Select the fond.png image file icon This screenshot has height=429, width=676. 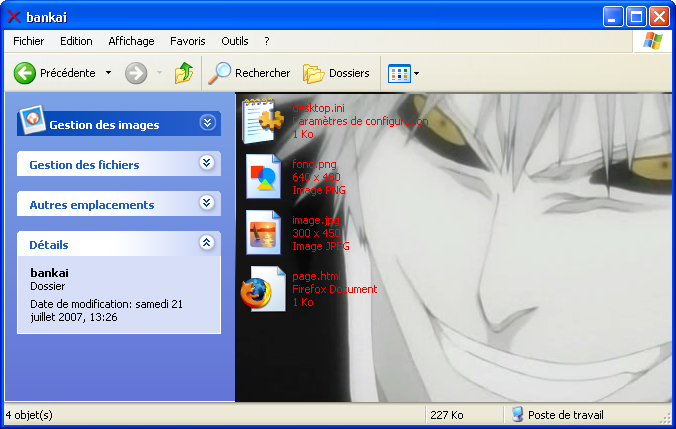pos(264,177)
